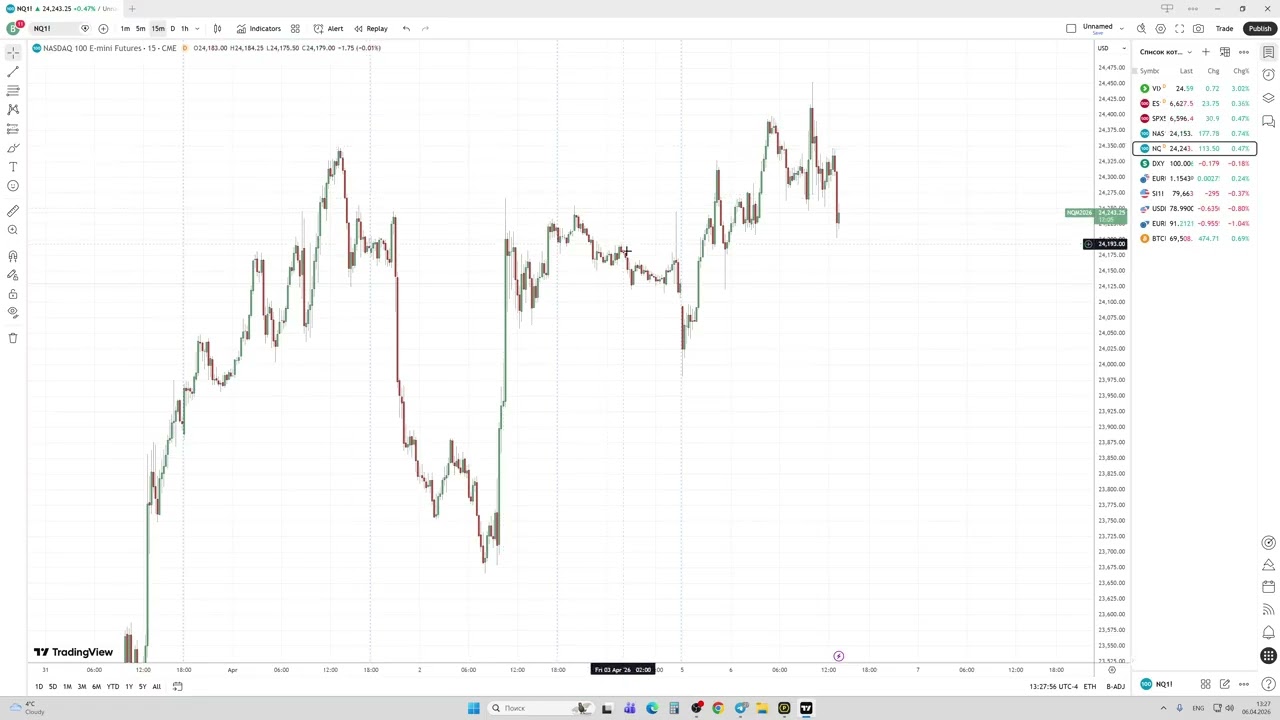Viewport: 1280px width, 720px height.
Task: Toggle lock all drawing tools
Action: click(x=13, y=294)
